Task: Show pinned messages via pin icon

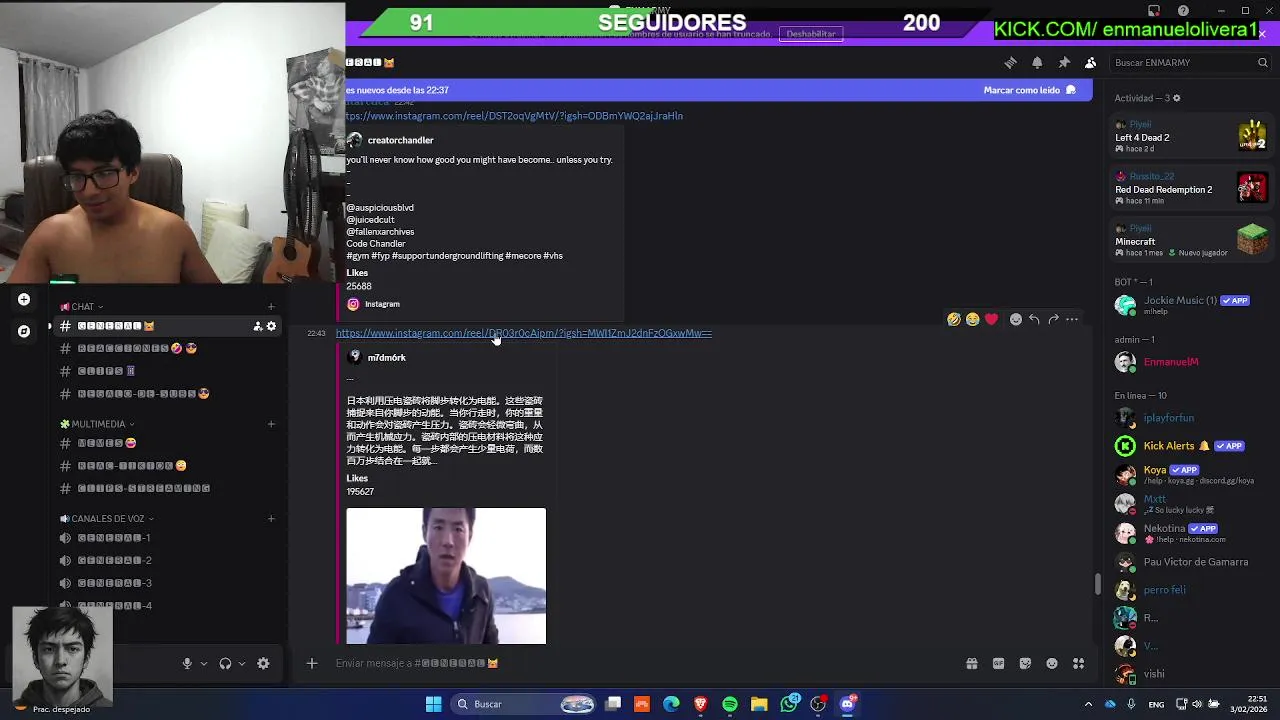Action: click(1064, 62)
